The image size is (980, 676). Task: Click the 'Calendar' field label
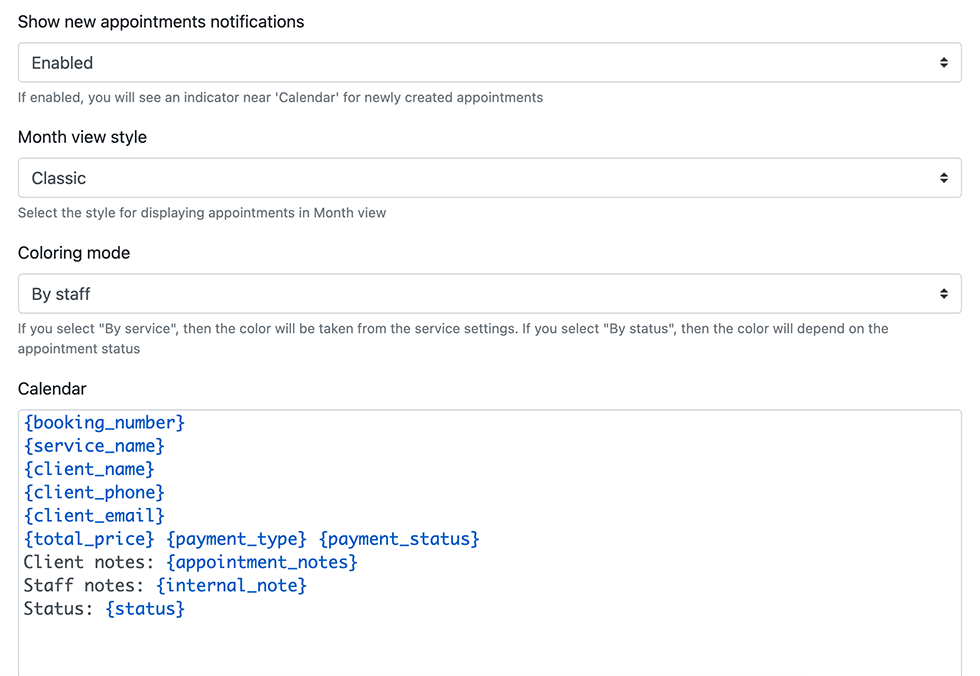[x=52, y=389]
